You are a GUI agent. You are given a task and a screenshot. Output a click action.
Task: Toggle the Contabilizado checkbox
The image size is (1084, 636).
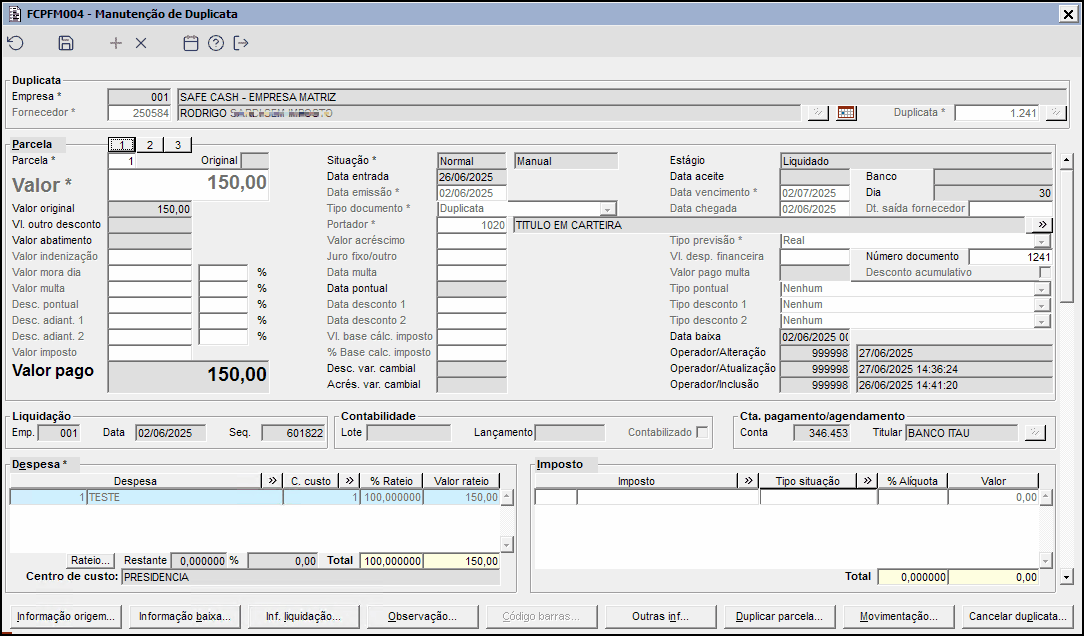tap(702, 433)
